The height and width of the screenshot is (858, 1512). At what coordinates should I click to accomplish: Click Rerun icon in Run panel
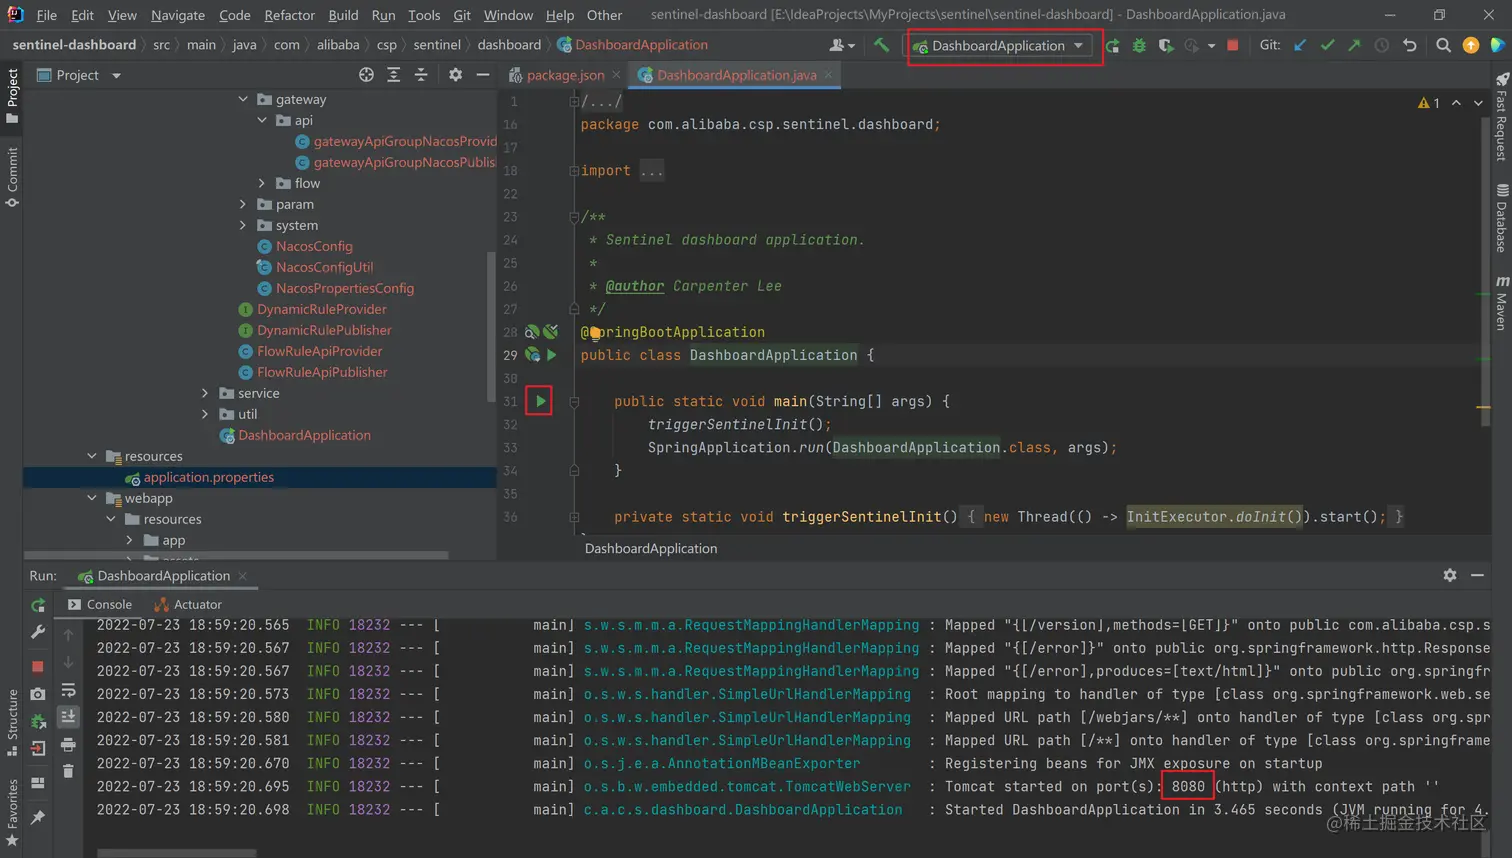[x=38, y=605]
